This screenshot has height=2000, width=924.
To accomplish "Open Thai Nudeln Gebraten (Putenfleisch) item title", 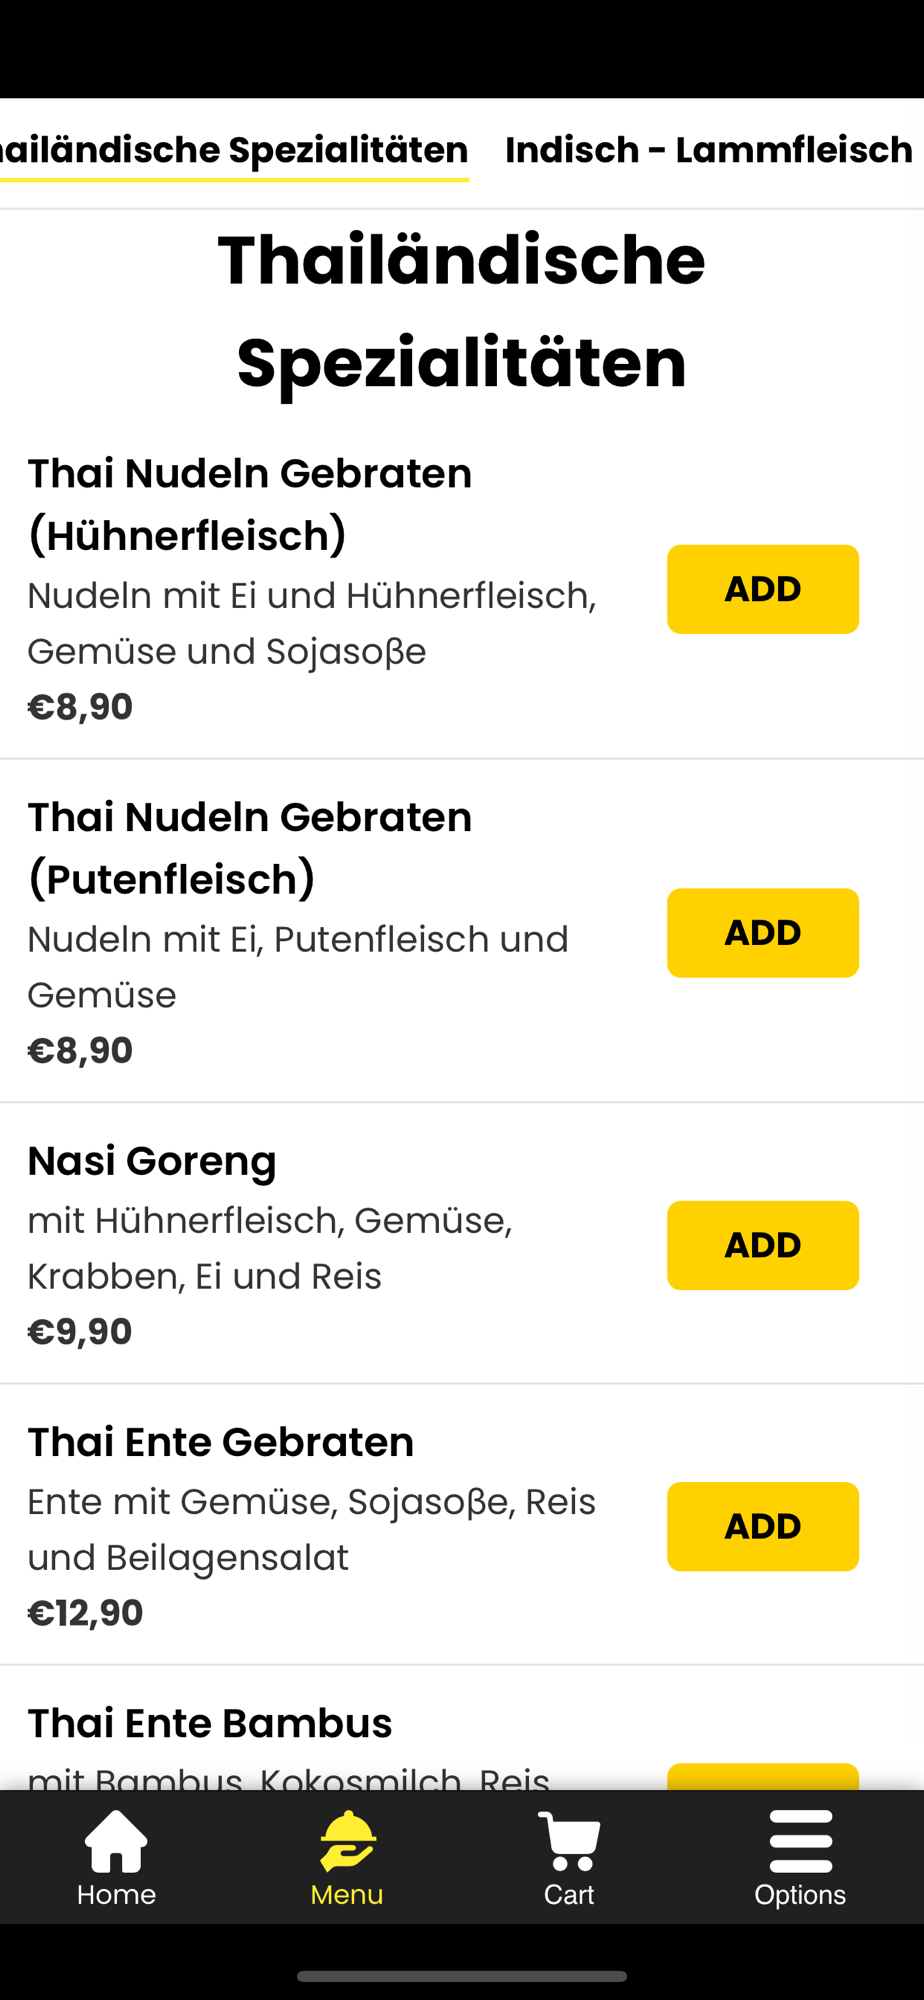I will tap(250, 848).
